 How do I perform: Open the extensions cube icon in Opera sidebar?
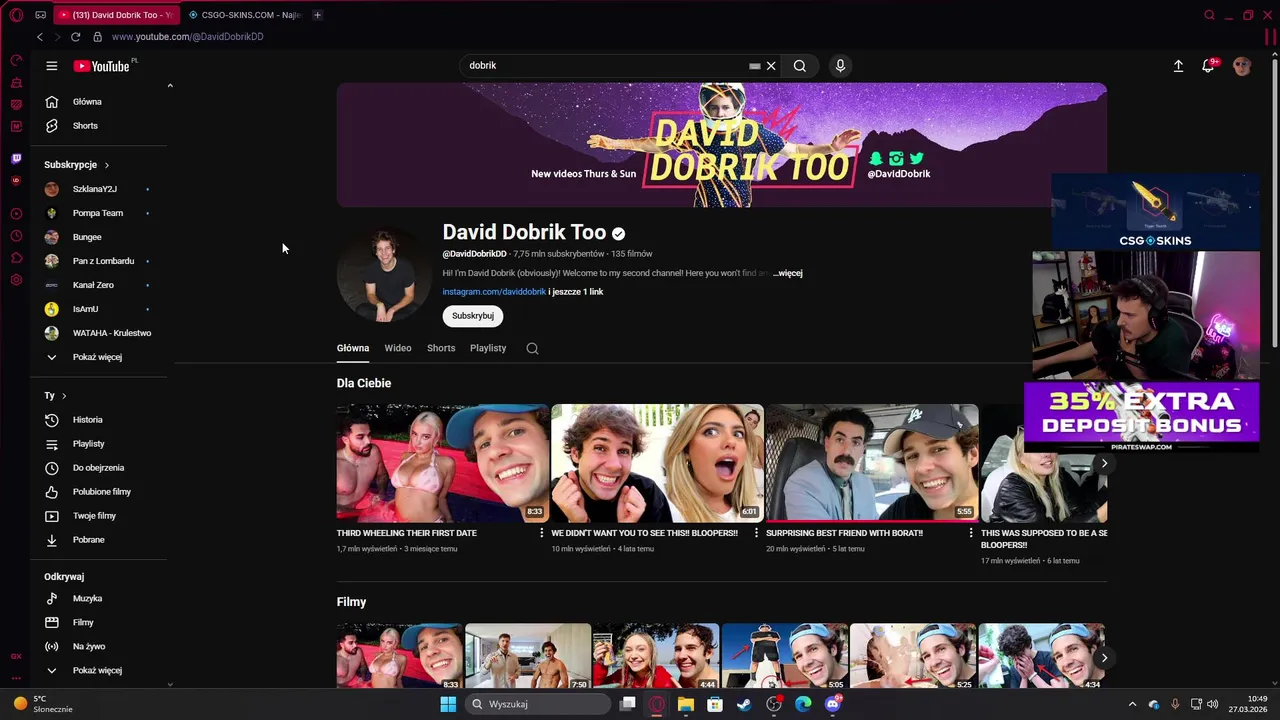tap(16, 258)
